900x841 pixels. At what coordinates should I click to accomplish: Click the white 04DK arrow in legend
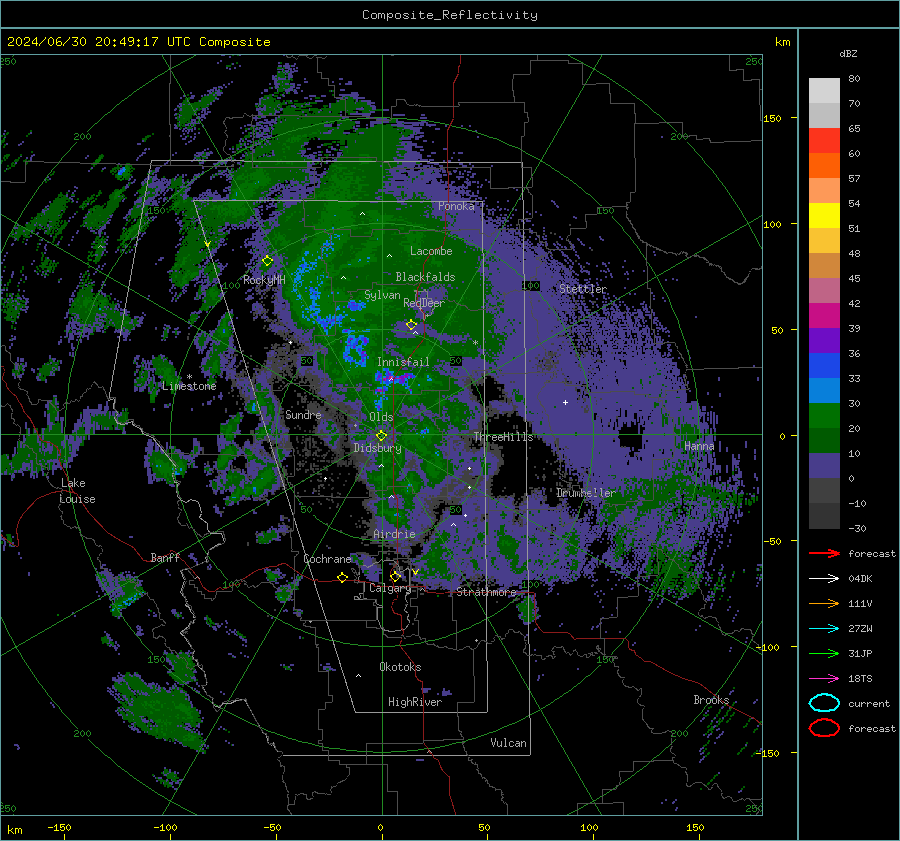click(x=824, y=579)
